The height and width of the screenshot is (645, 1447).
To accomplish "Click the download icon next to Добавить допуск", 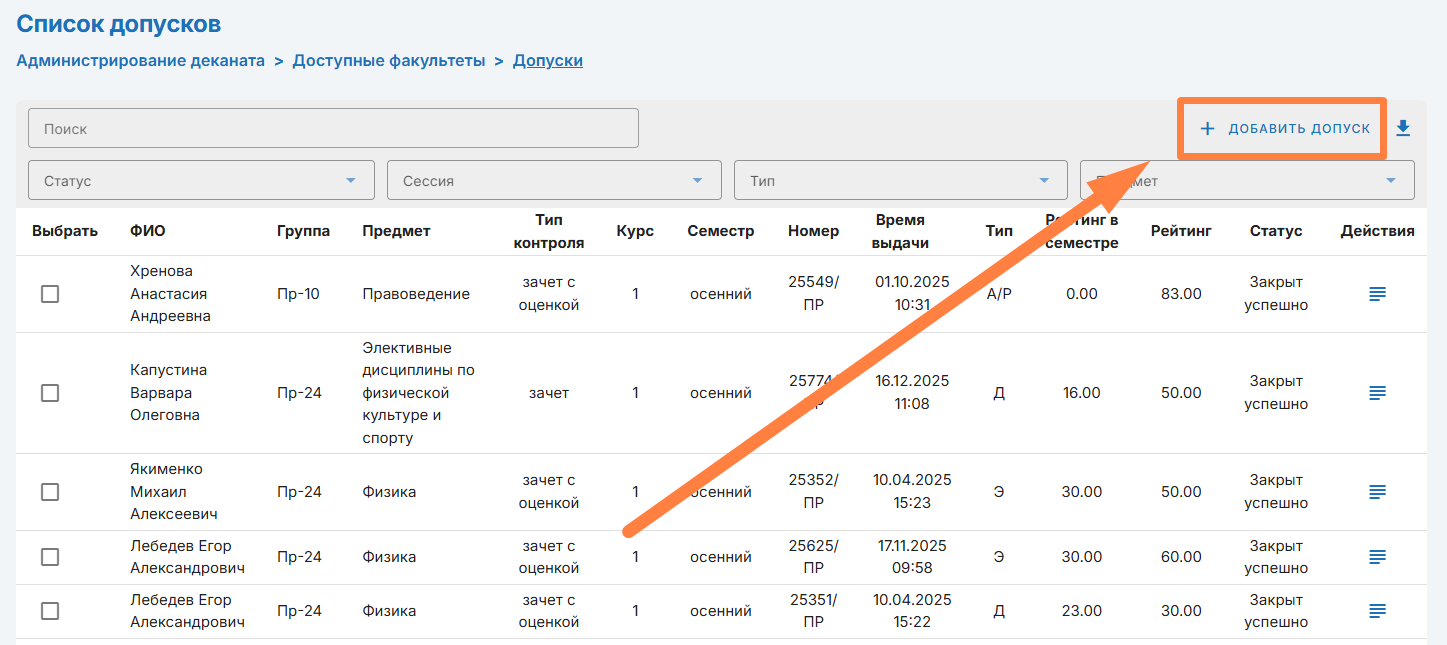I will click(1403, 128).
